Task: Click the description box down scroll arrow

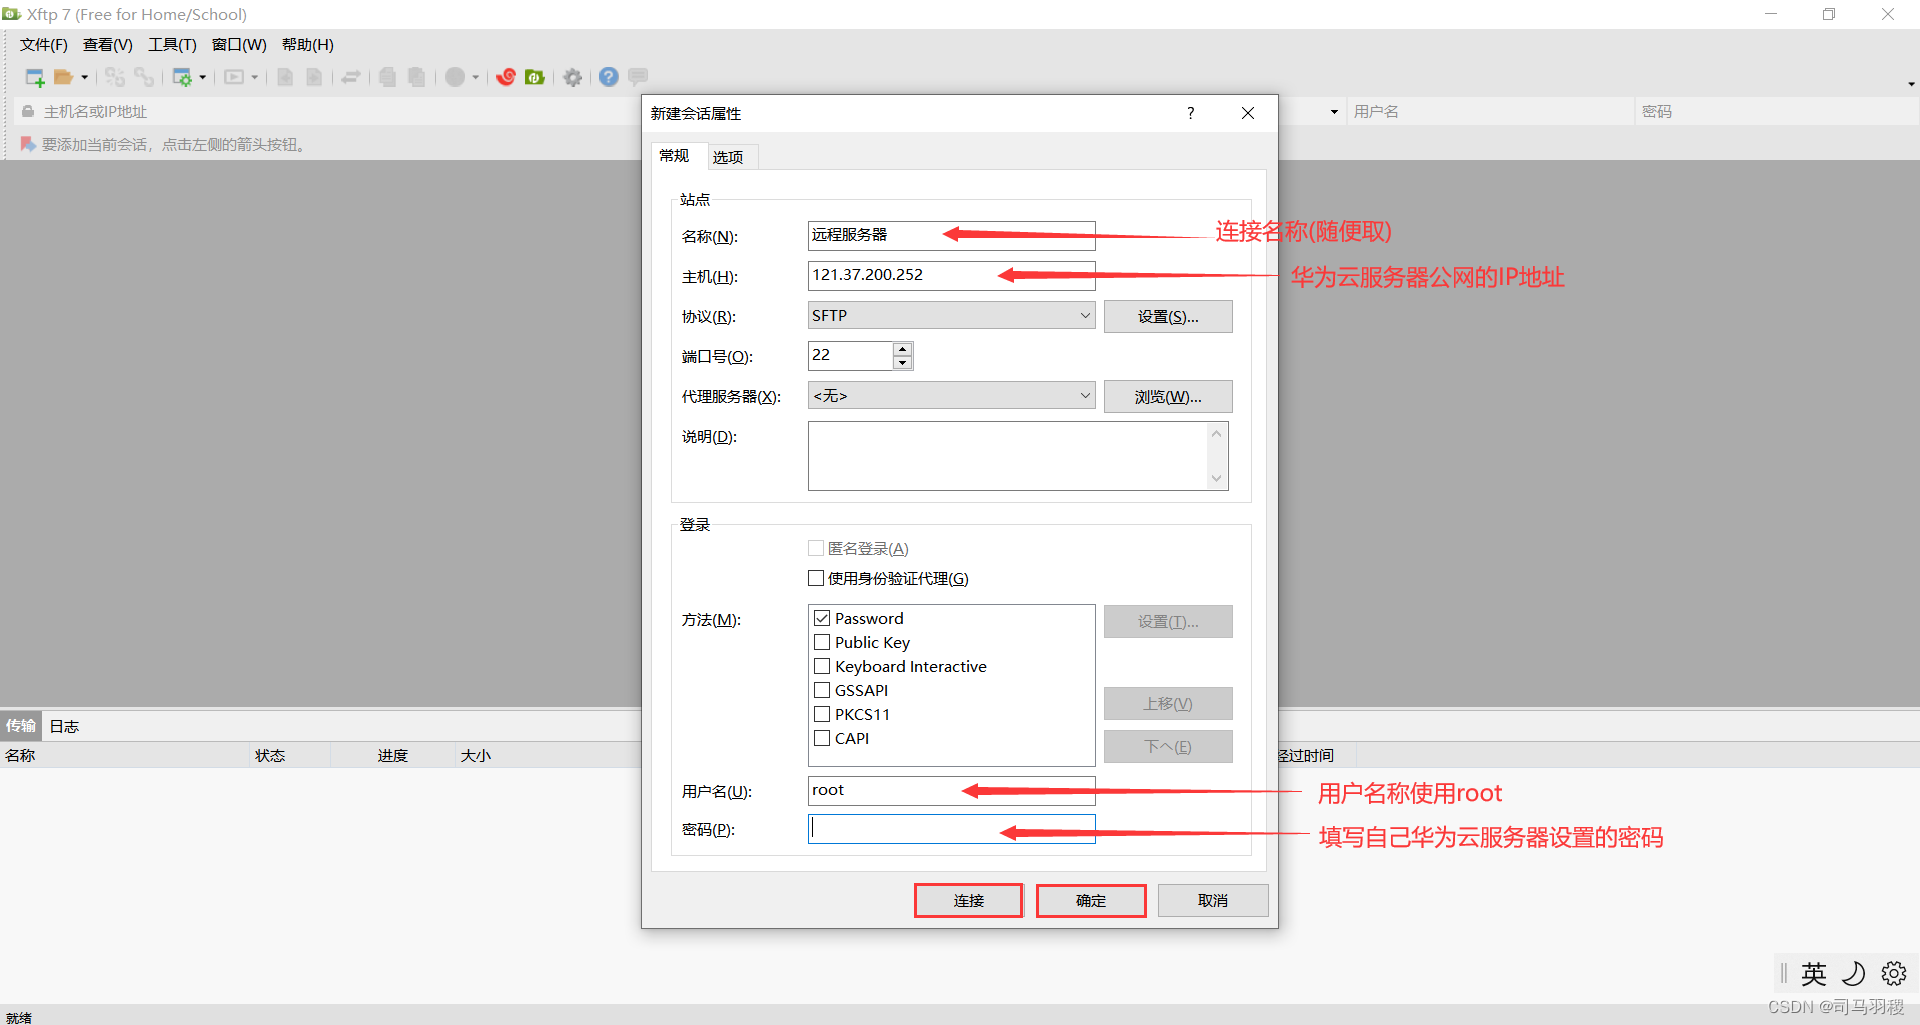Action: click(1217, 479)
